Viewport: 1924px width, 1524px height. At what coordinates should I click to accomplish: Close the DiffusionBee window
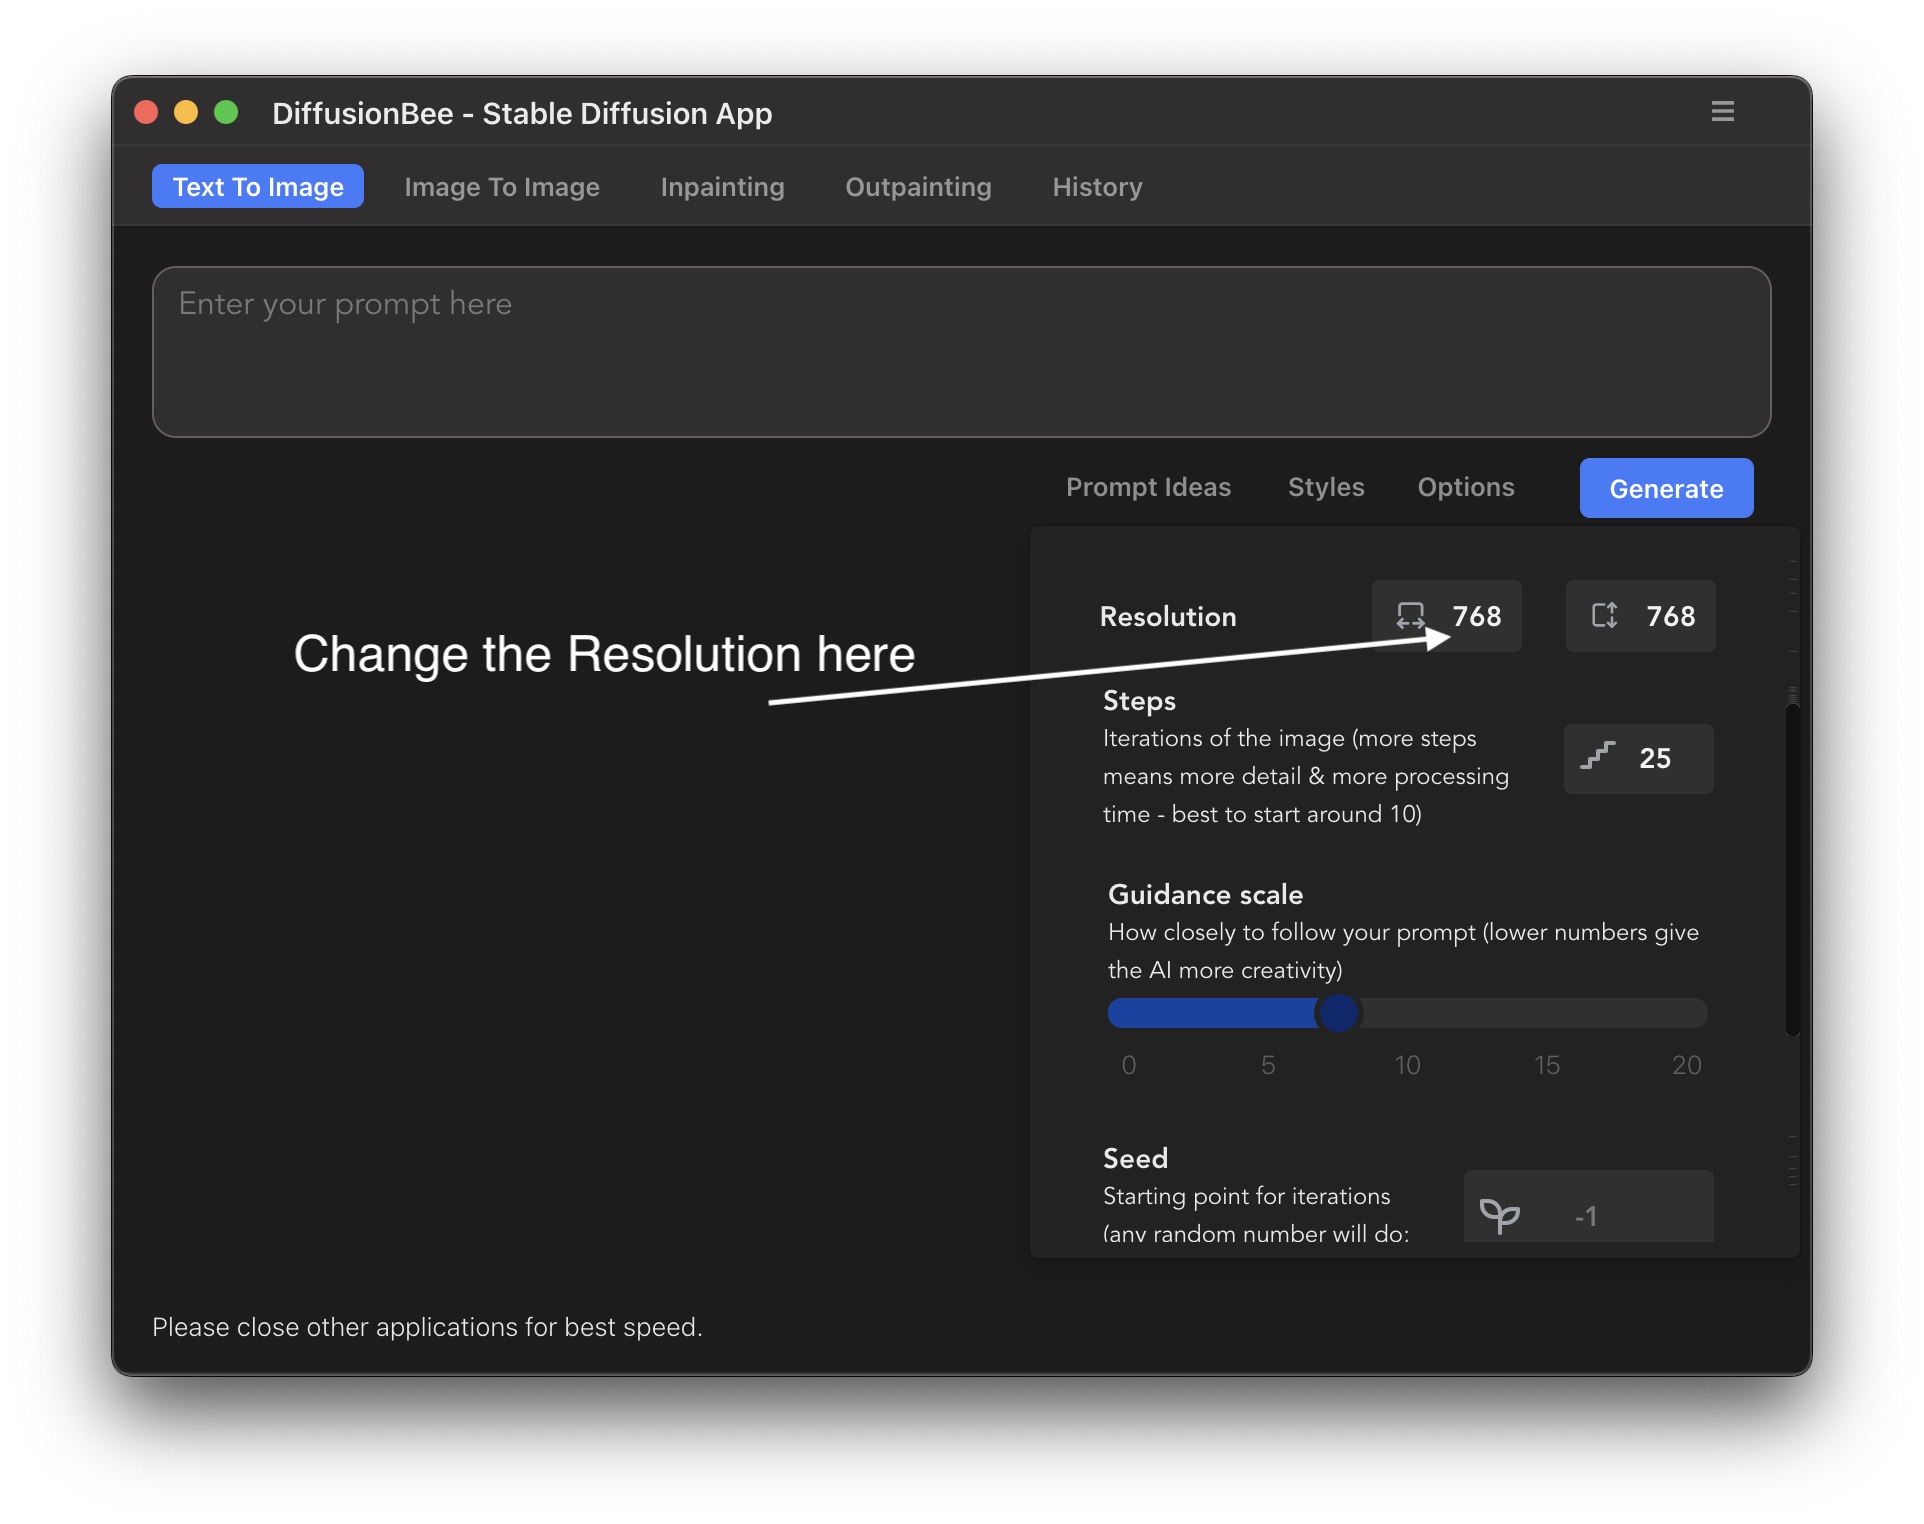click(146, 112)
